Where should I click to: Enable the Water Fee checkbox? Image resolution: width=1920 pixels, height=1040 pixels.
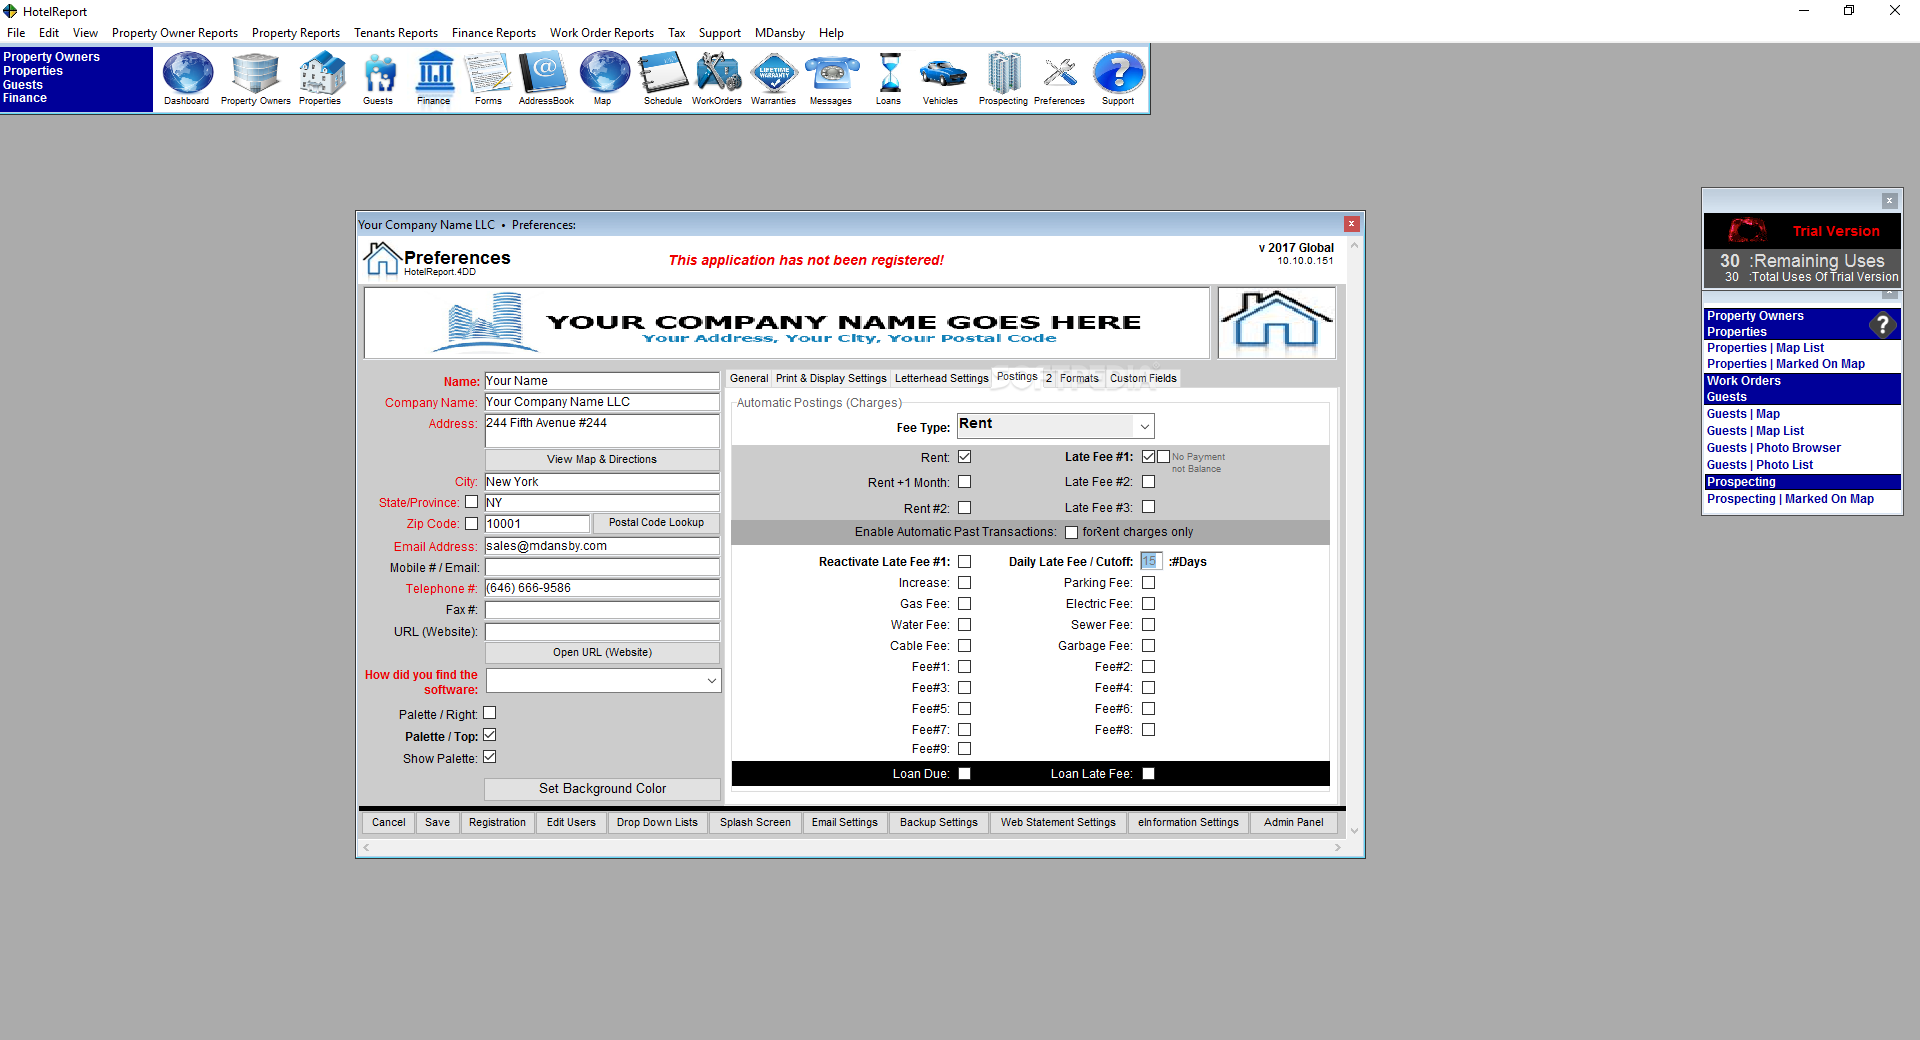pyautogui.click(x=965, y=625)
